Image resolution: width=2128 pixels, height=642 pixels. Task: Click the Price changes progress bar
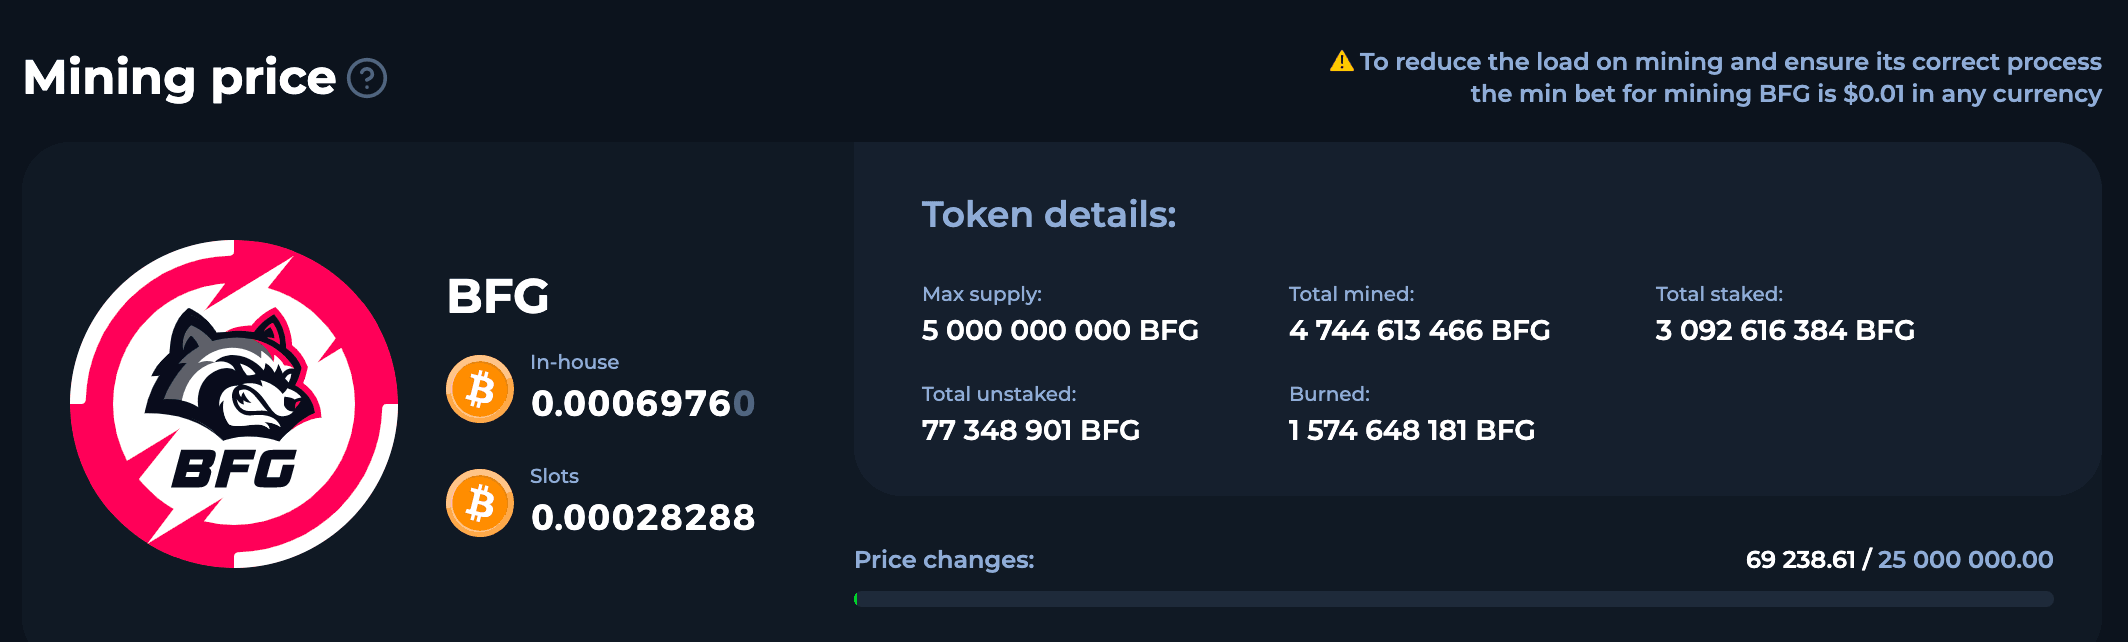click(1454, 599)
